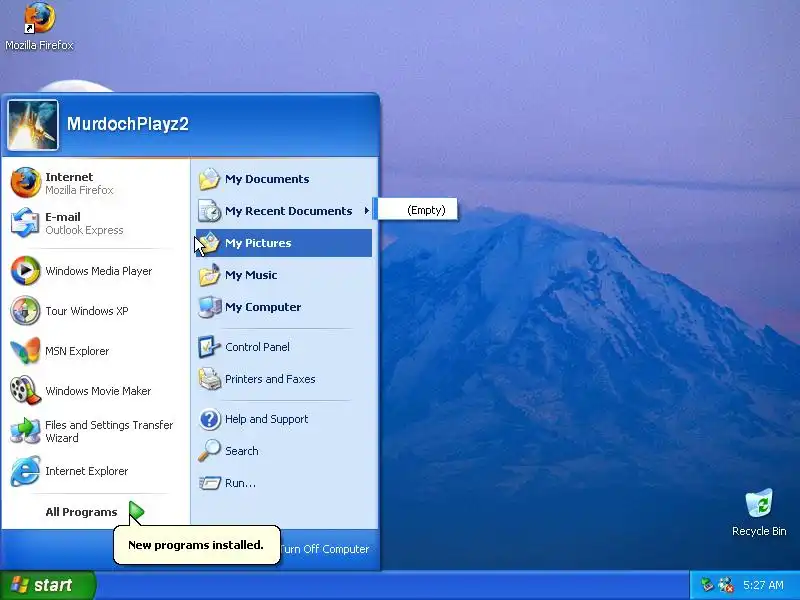Click Run... text label
Image resolution: width=800 pixels, height=600 pixels.
tap(240, 483)
